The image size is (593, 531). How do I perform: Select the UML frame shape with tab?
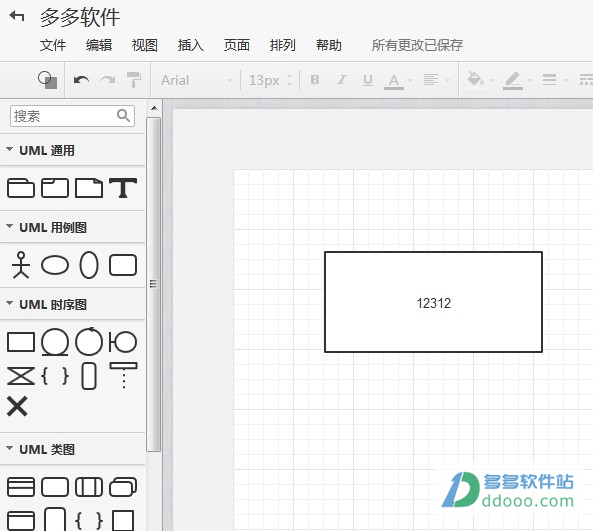pyautogui.click(x=55, y=188)
